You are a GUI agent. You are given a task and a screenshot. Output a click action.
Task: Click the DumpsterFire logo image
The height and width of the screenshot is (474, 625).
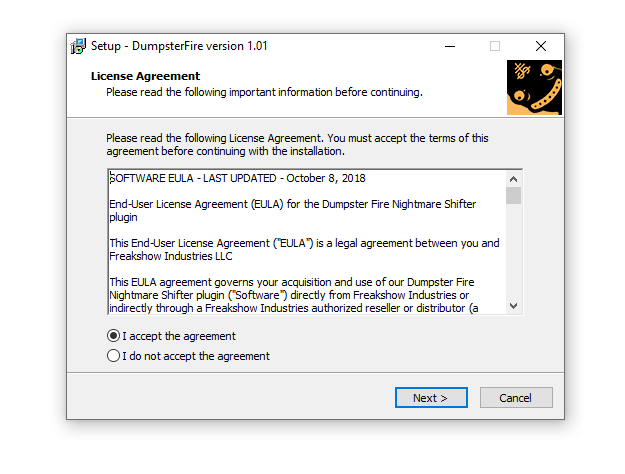534,87
